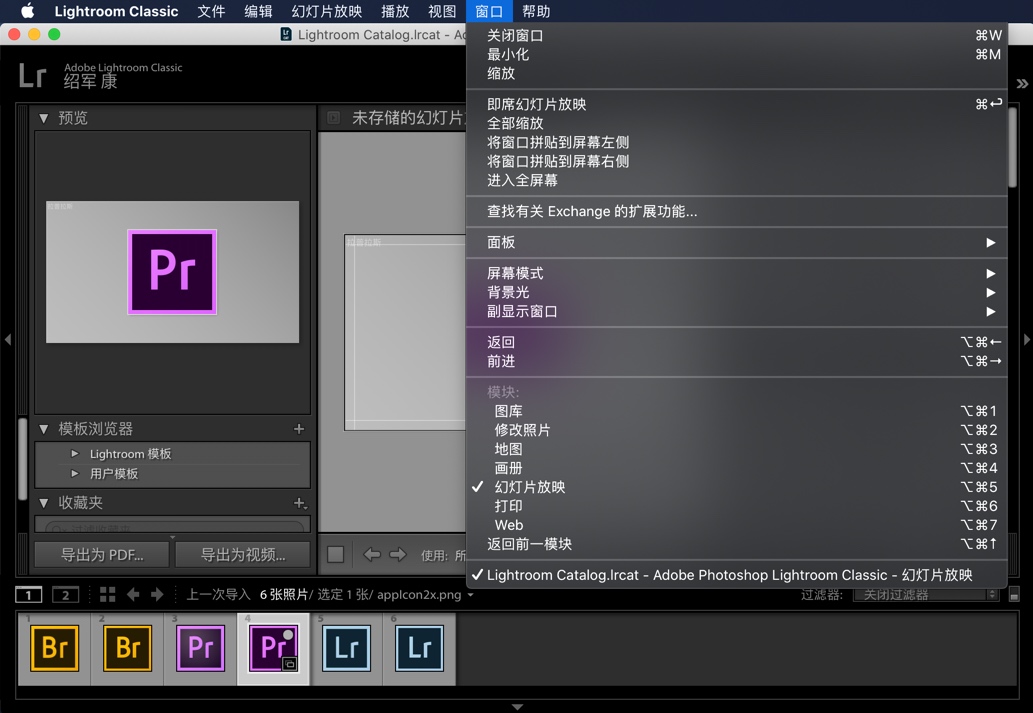The image size is (1033, 713).
Task: Open the applcon2x.png filename dropdown
Action: tap(446, 594)
